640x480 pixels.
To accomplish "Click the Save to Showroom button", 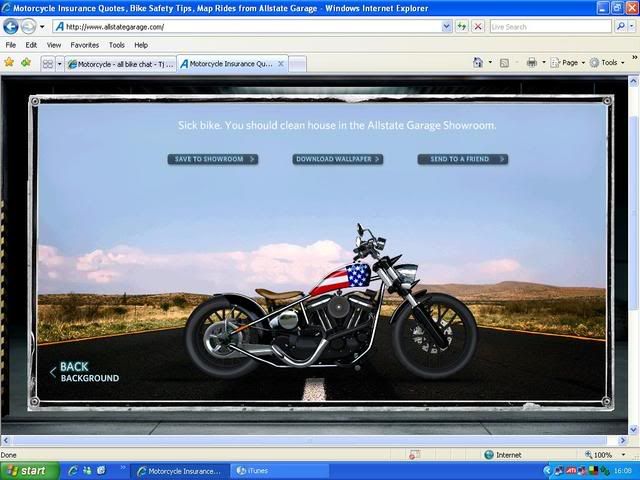I will pyautogui.click(x=212, y=159).
